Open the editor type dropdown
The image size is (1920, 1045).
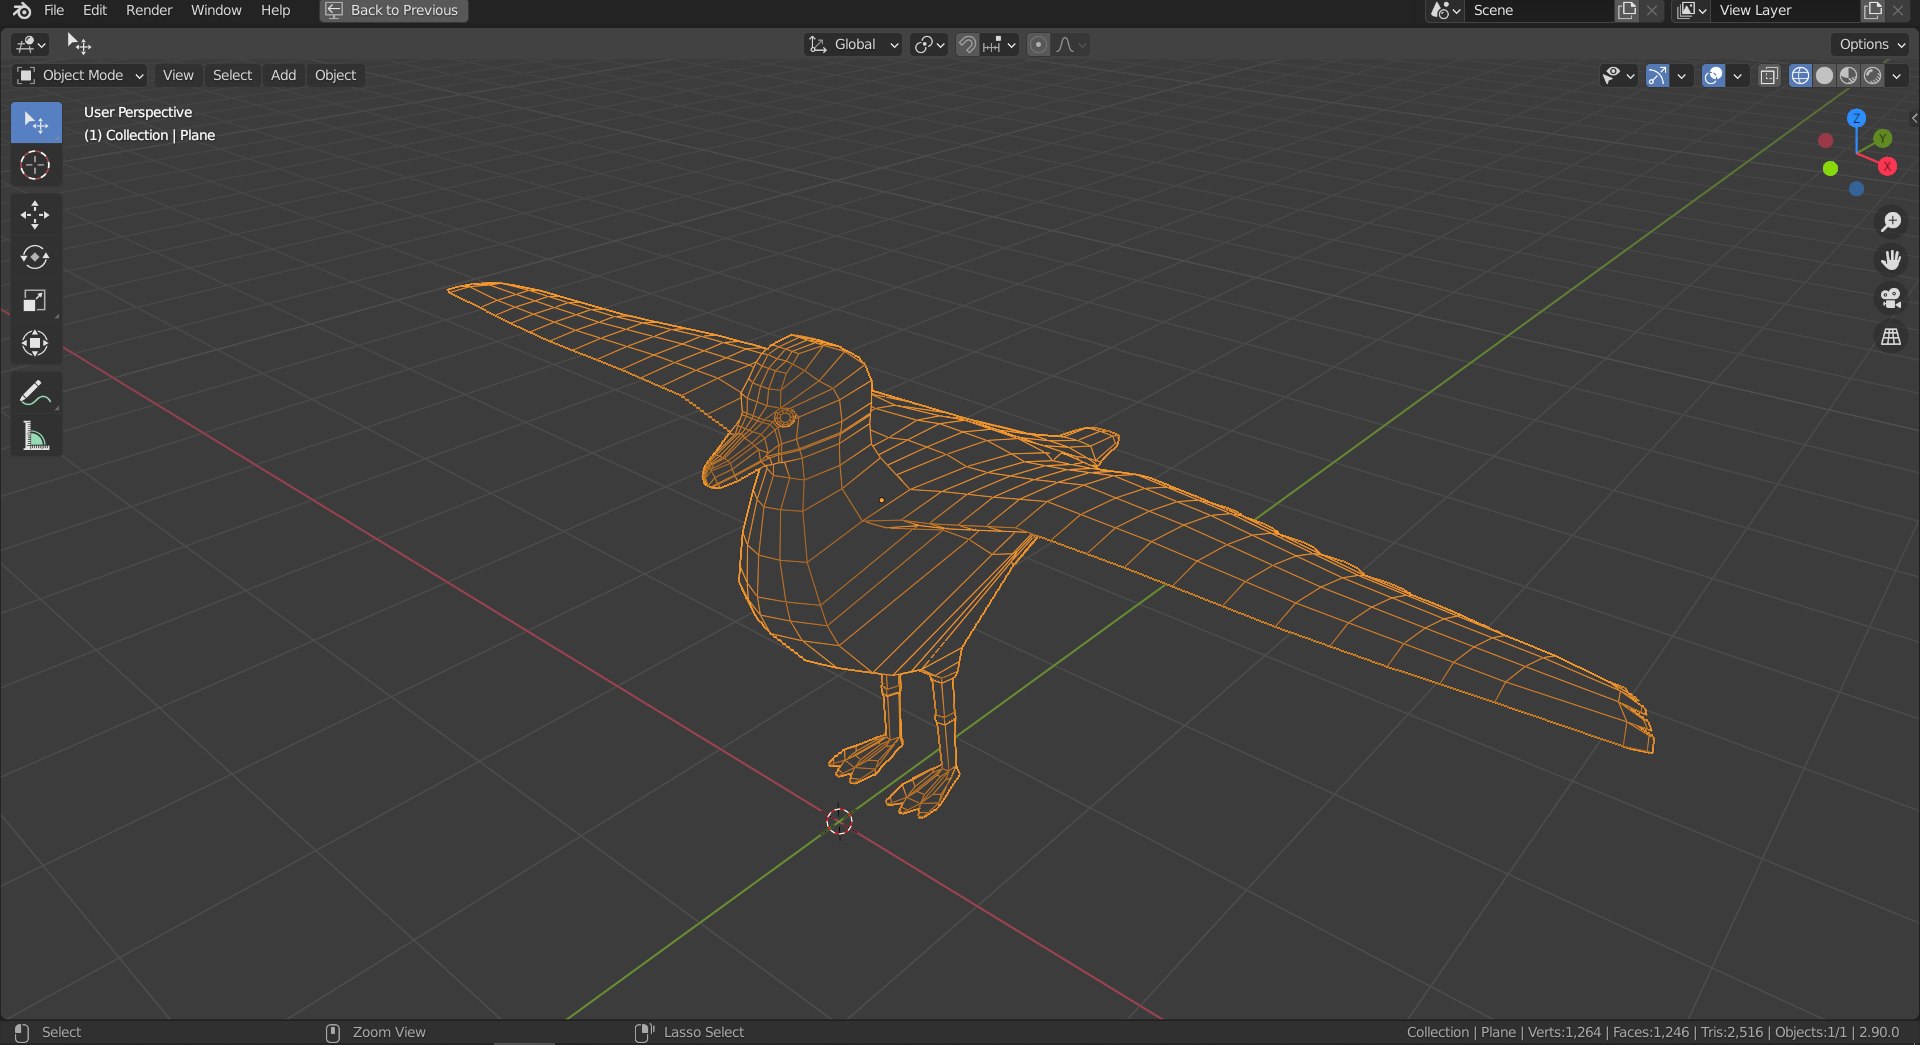pos(31,44)
